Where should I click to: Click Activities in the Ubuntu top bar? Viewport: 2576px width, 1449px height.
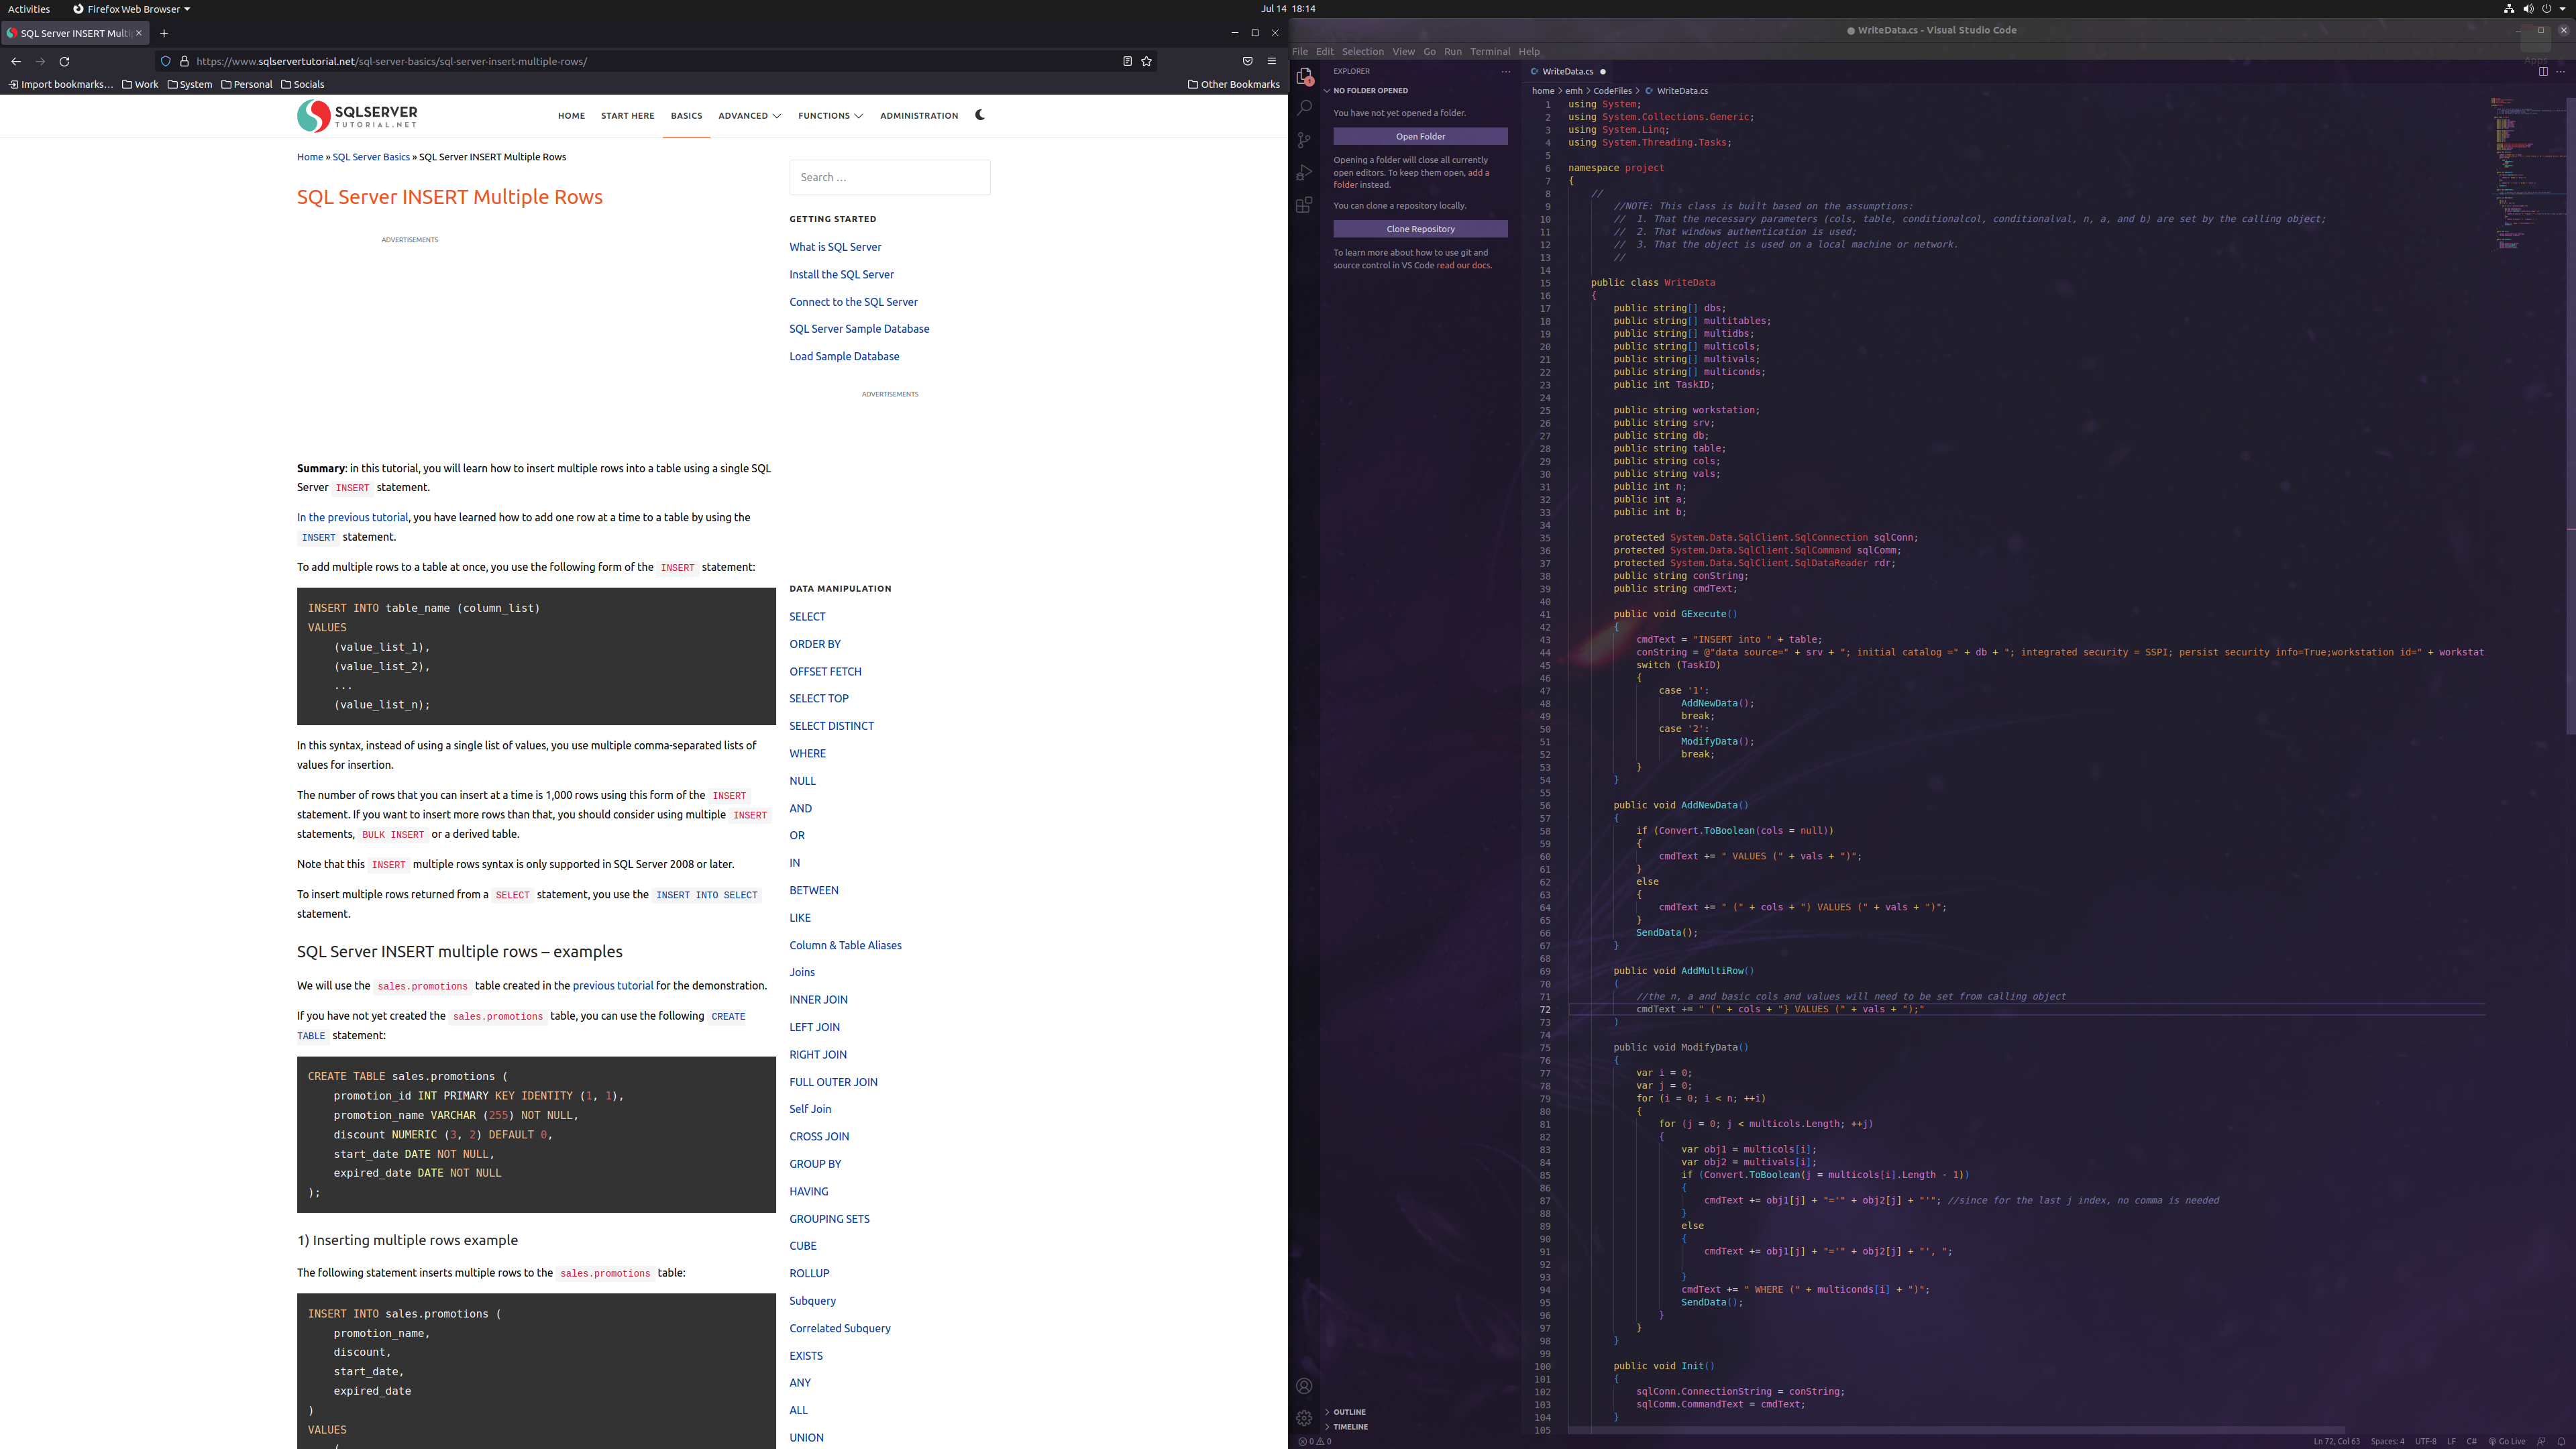point(29,9)
